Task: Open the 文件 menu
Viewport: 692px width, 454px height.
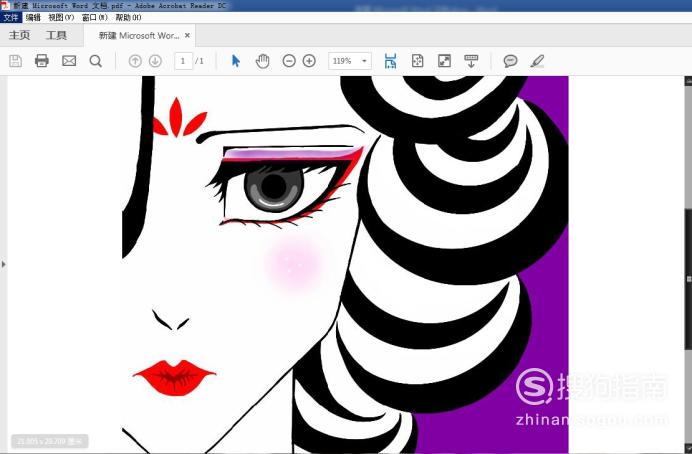Action: [11, 18]
